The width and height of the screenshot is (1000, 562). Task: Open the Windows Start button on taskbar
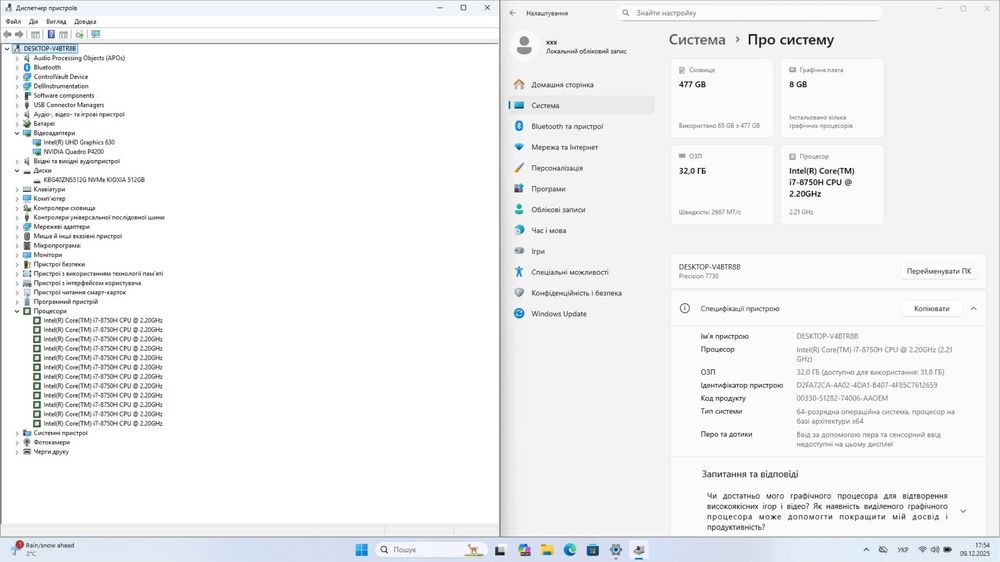click(x=361, y=550)
